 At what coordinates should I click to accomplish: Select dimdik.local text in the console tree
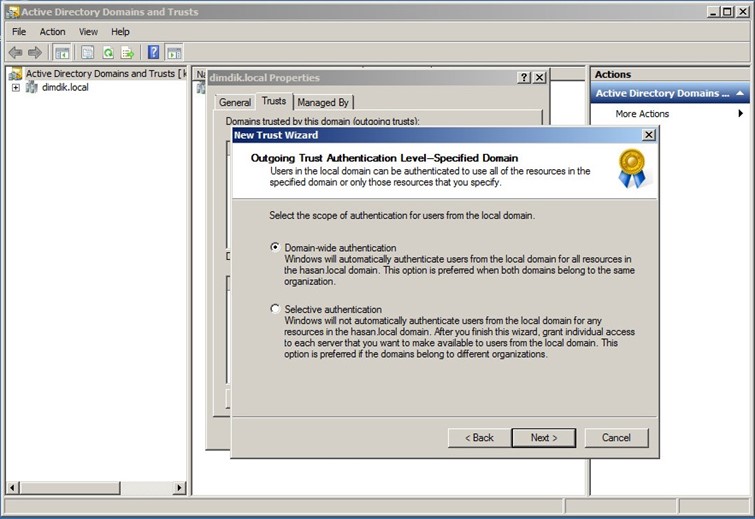(65, 87)
